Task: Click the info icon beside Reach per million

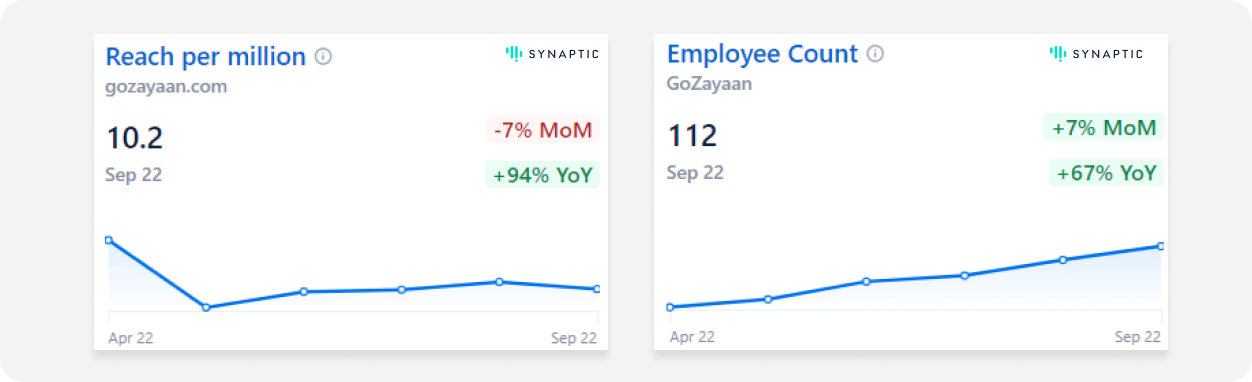Action: coord(323,57)
